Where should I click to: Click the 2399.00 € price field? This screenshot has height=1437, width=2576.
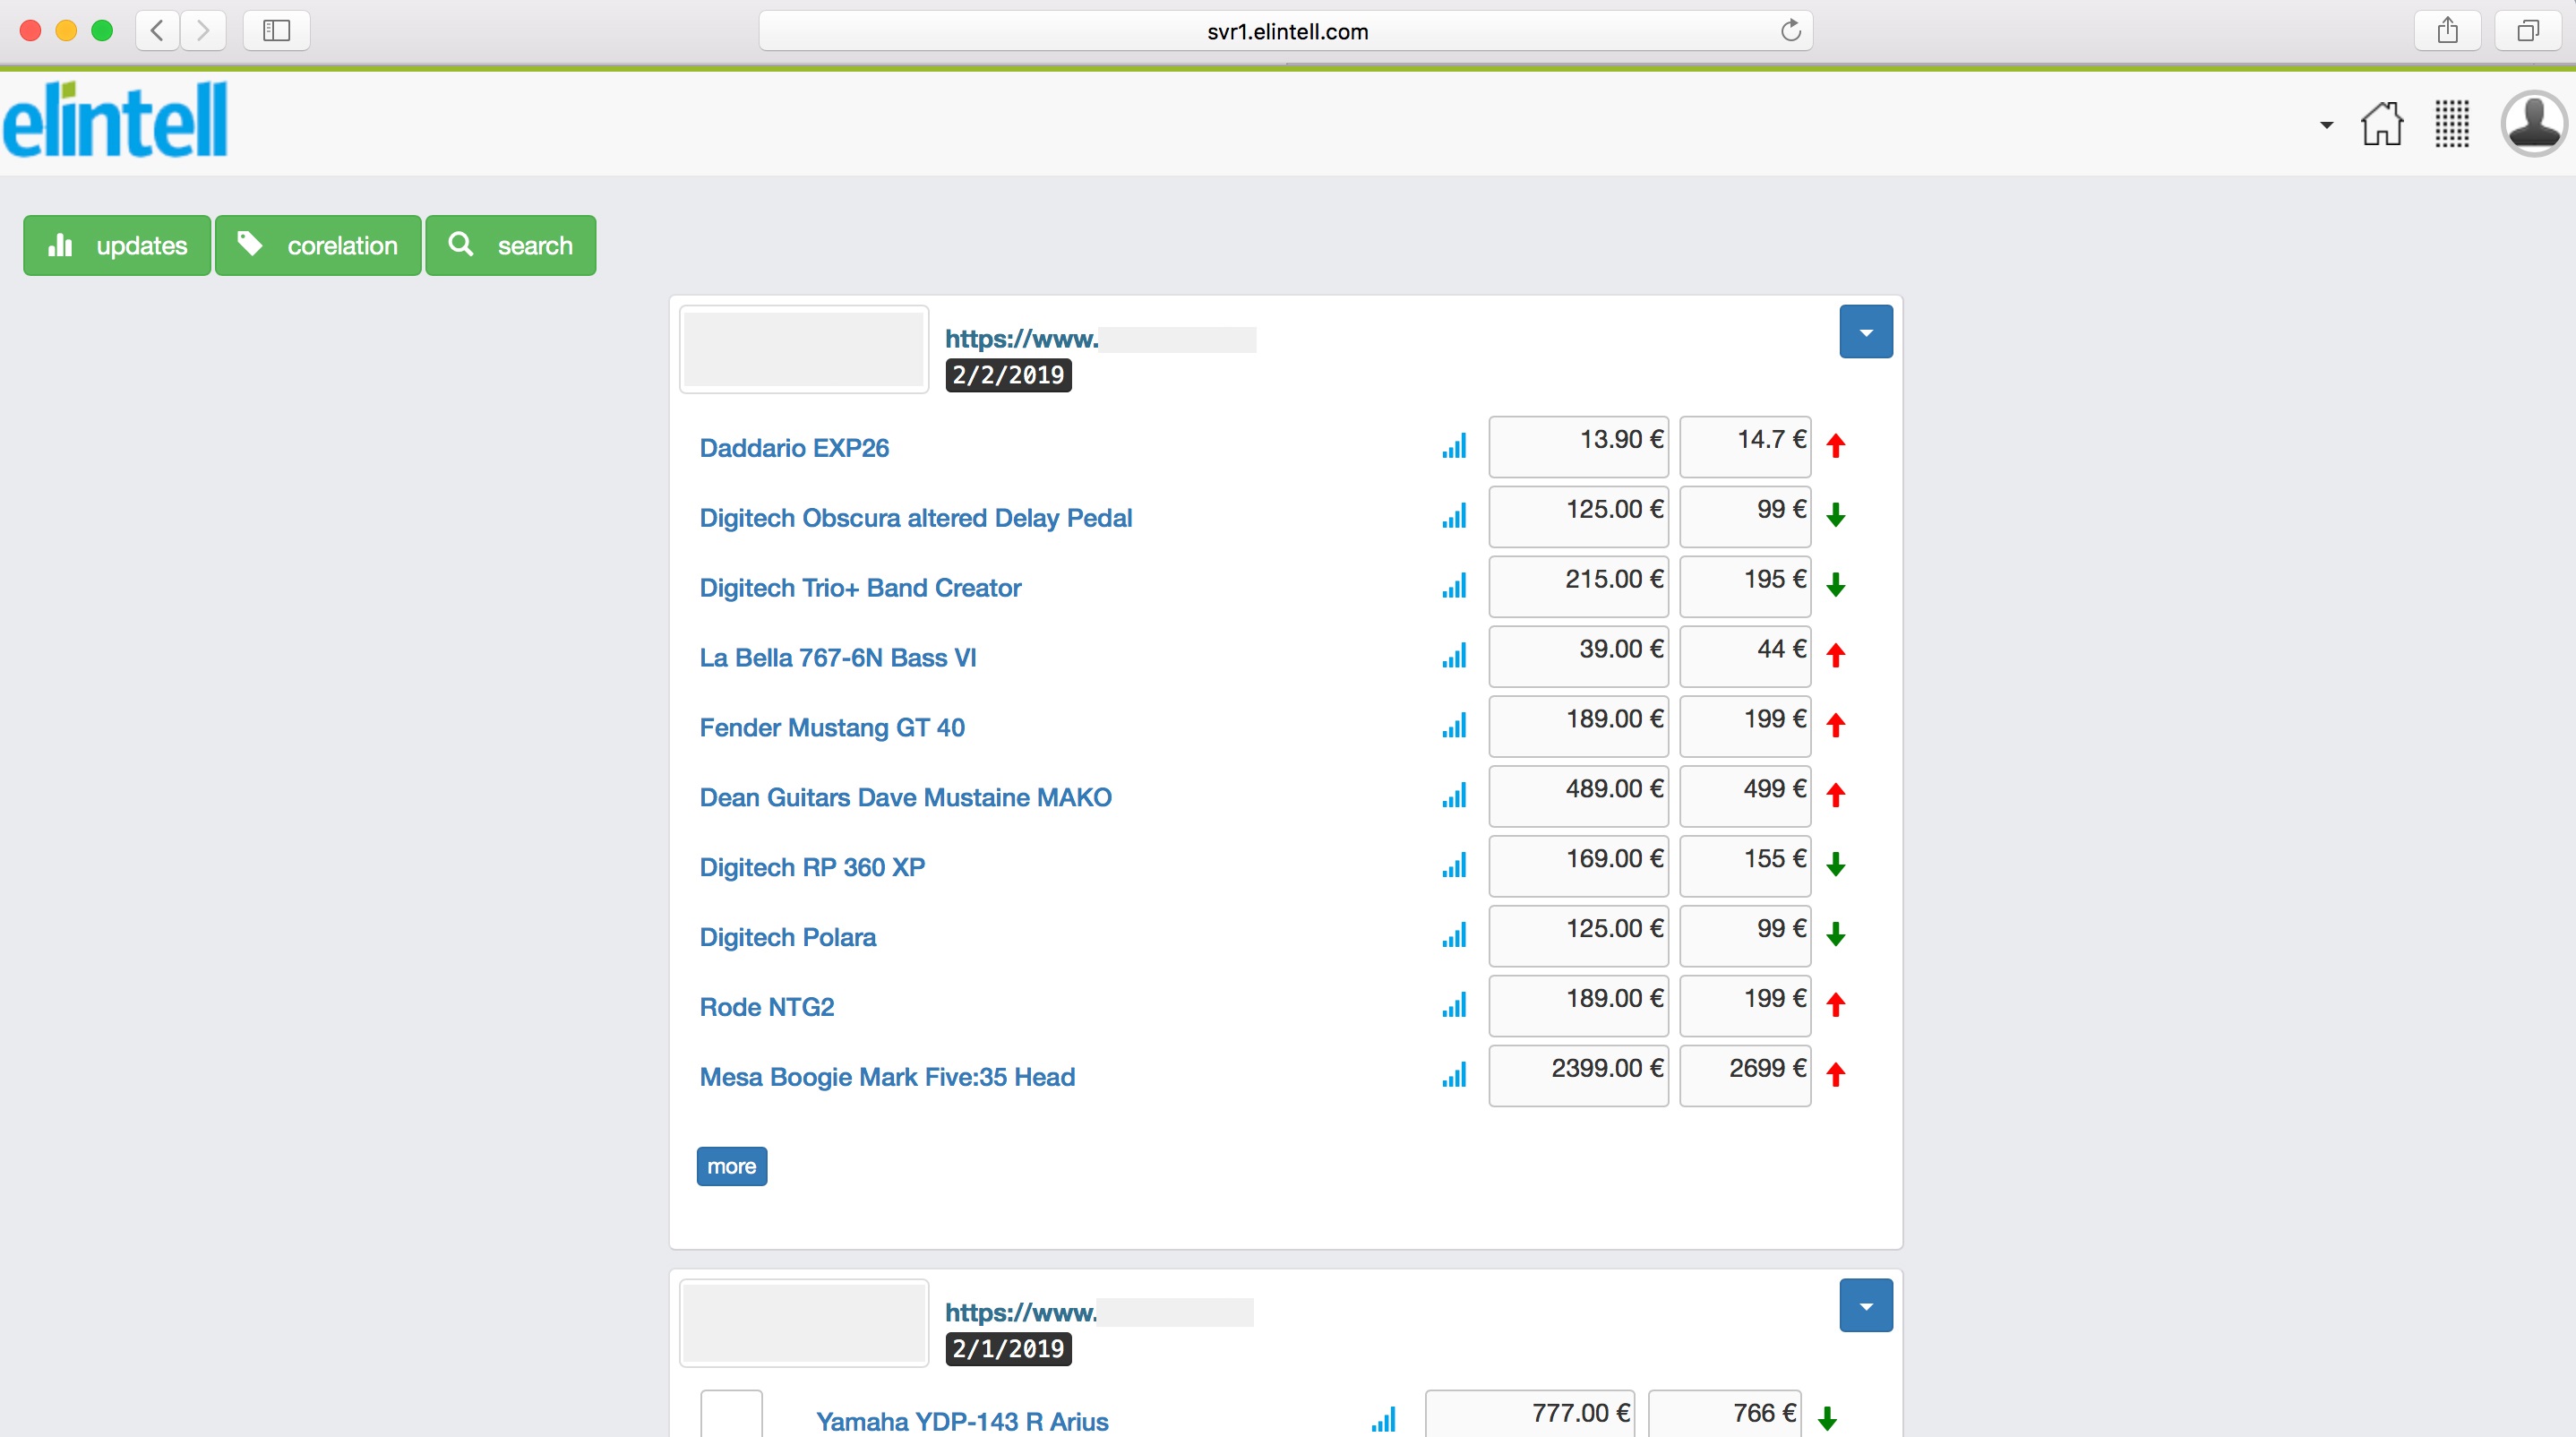1578,1076
